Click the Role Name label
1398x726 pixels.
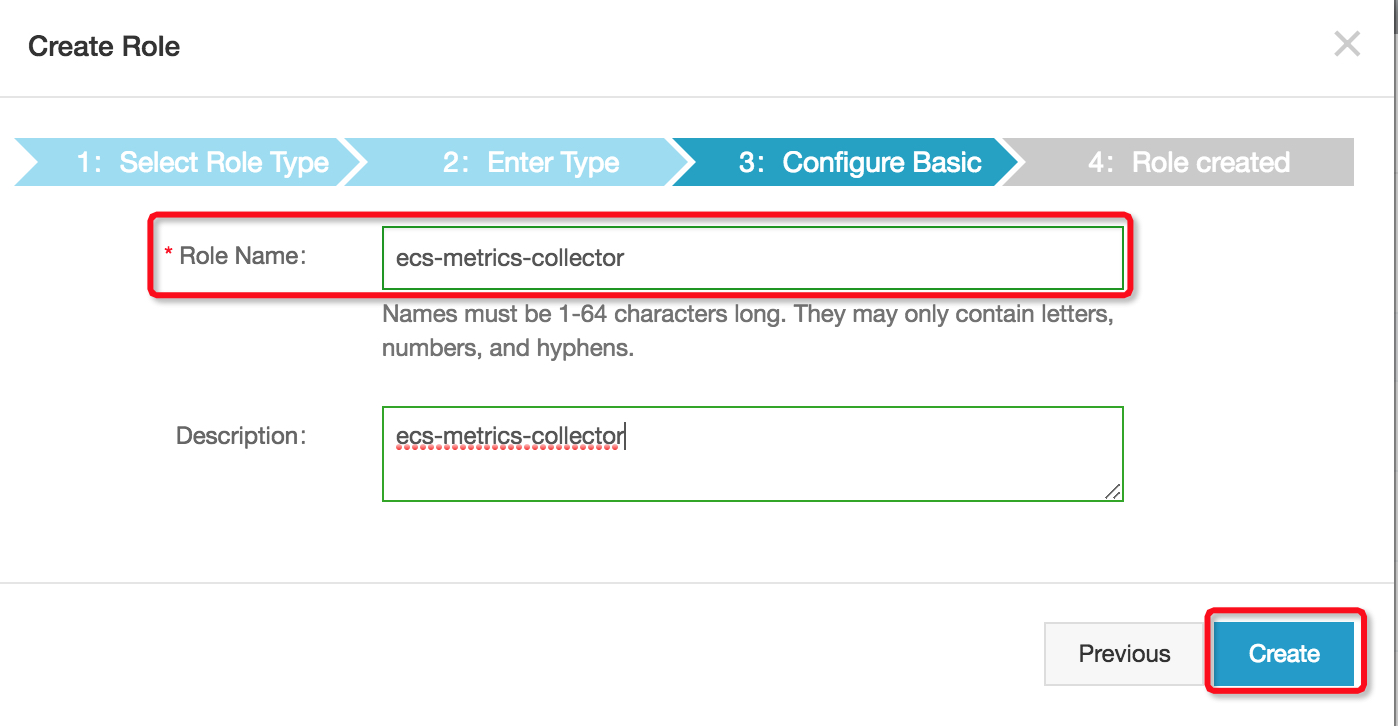(x=242, y=256)
